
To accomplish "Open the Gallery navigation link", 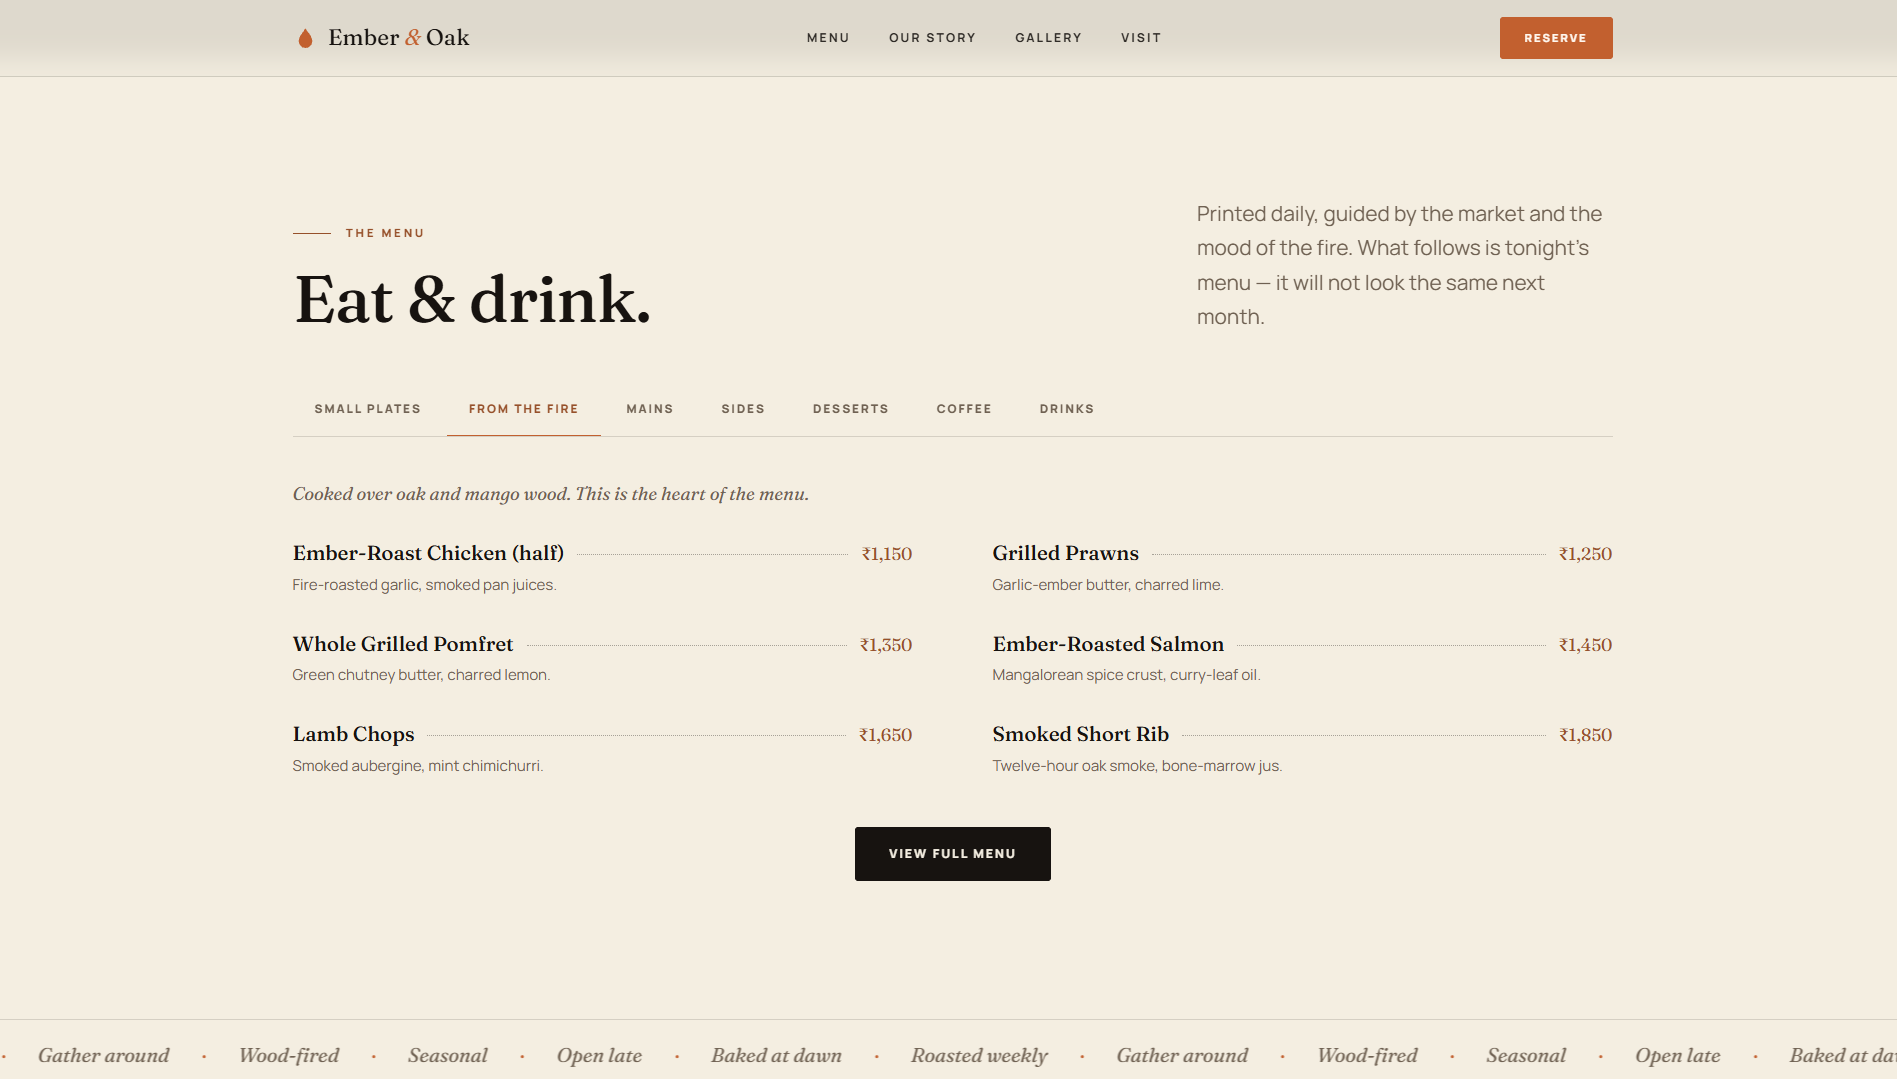I will pos(1048,38).
